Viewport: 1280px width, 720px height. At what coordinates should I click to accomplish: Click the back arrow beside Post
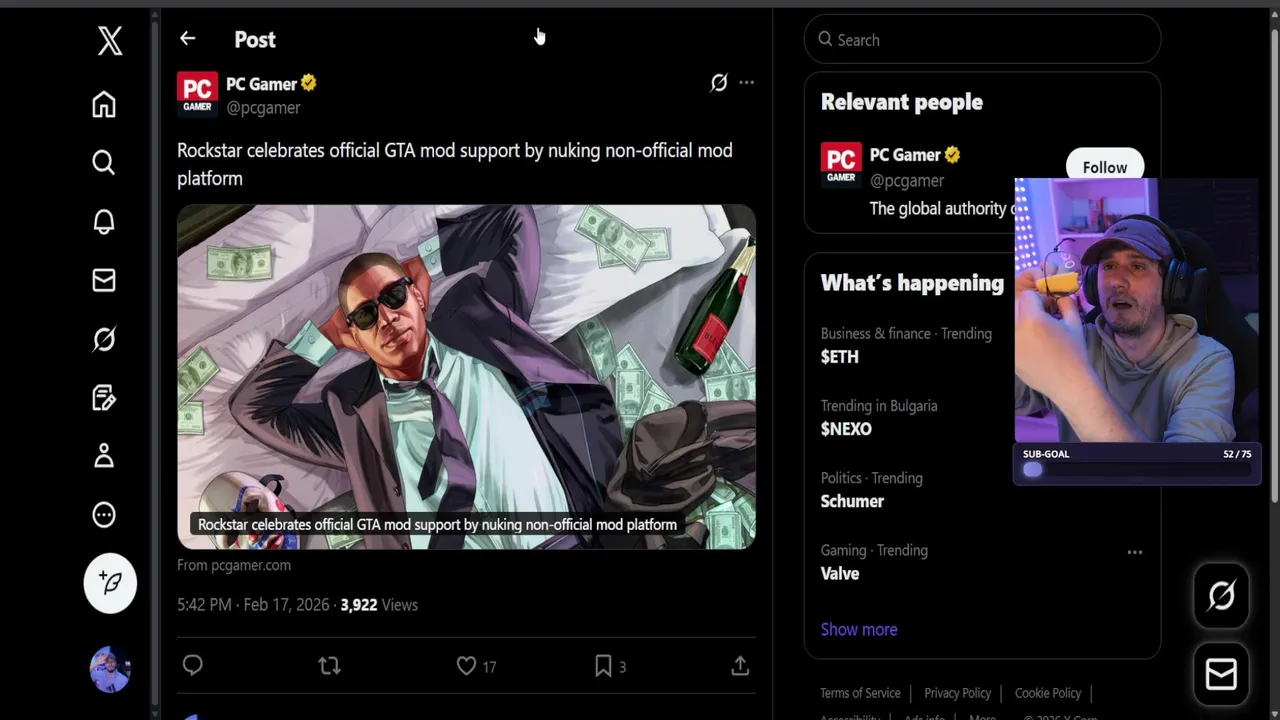point(188,39)
